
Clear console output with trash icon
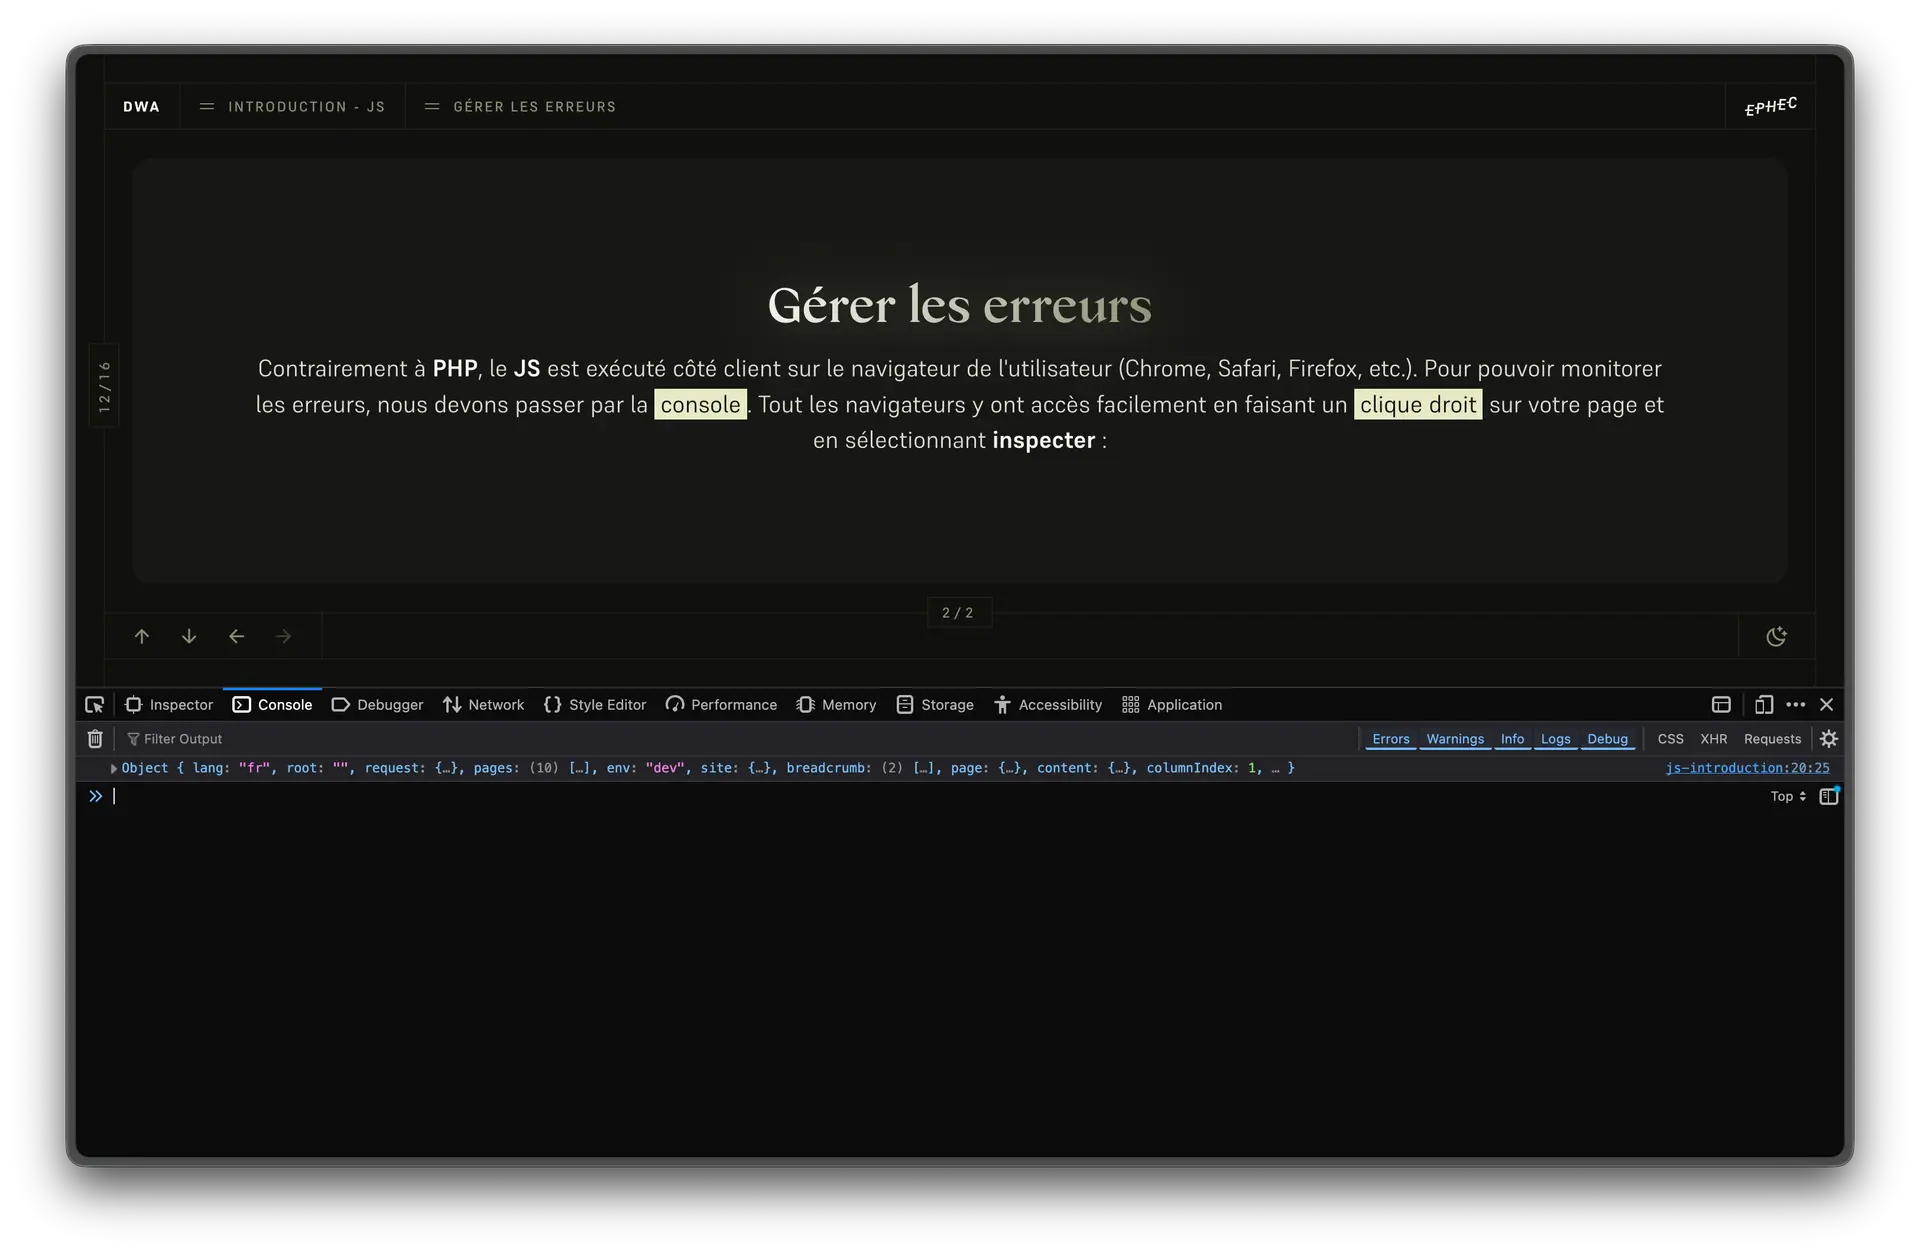[95, 739]
